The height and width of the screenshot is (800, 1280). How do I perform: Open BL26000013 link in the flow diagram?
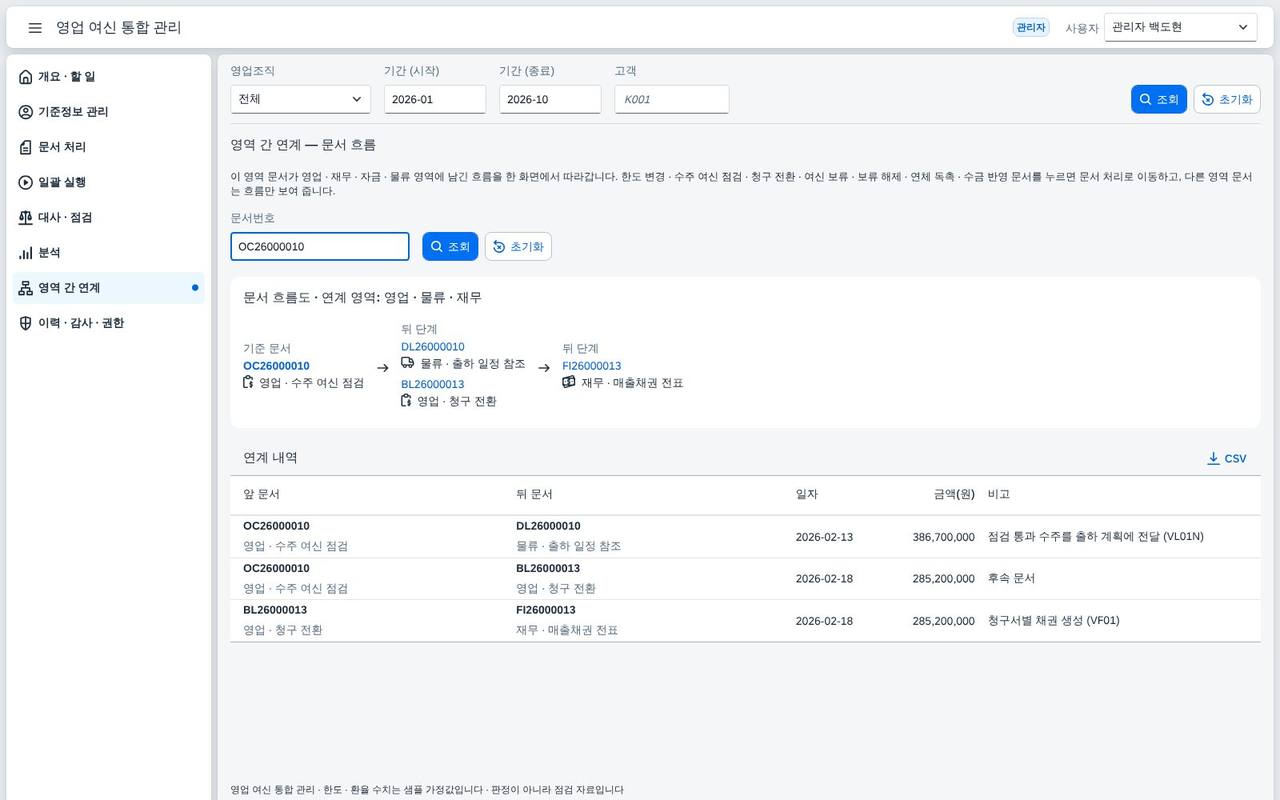[x=433, y=384]
